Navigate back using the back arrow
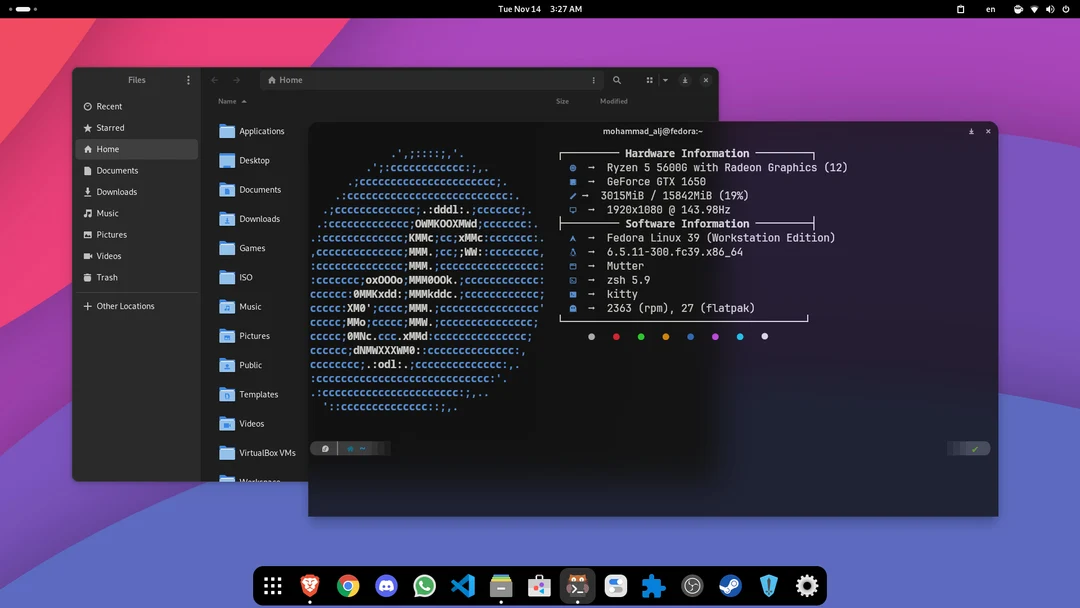The width and height of the screenshot is (1080, 608). point(213,80)
